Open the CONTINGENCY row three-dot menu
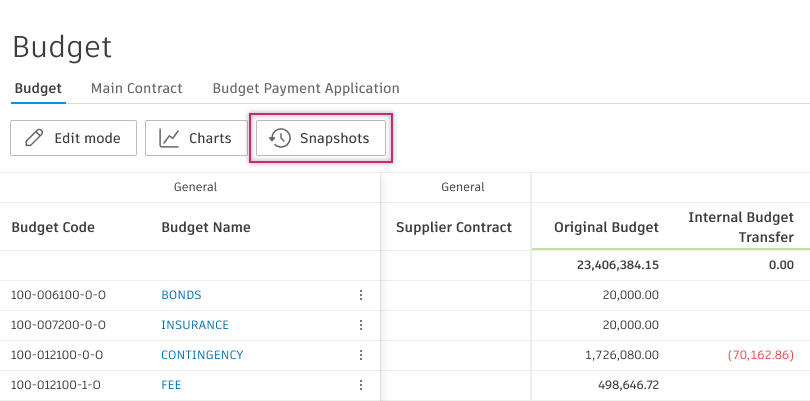 [x=361, y=355]
